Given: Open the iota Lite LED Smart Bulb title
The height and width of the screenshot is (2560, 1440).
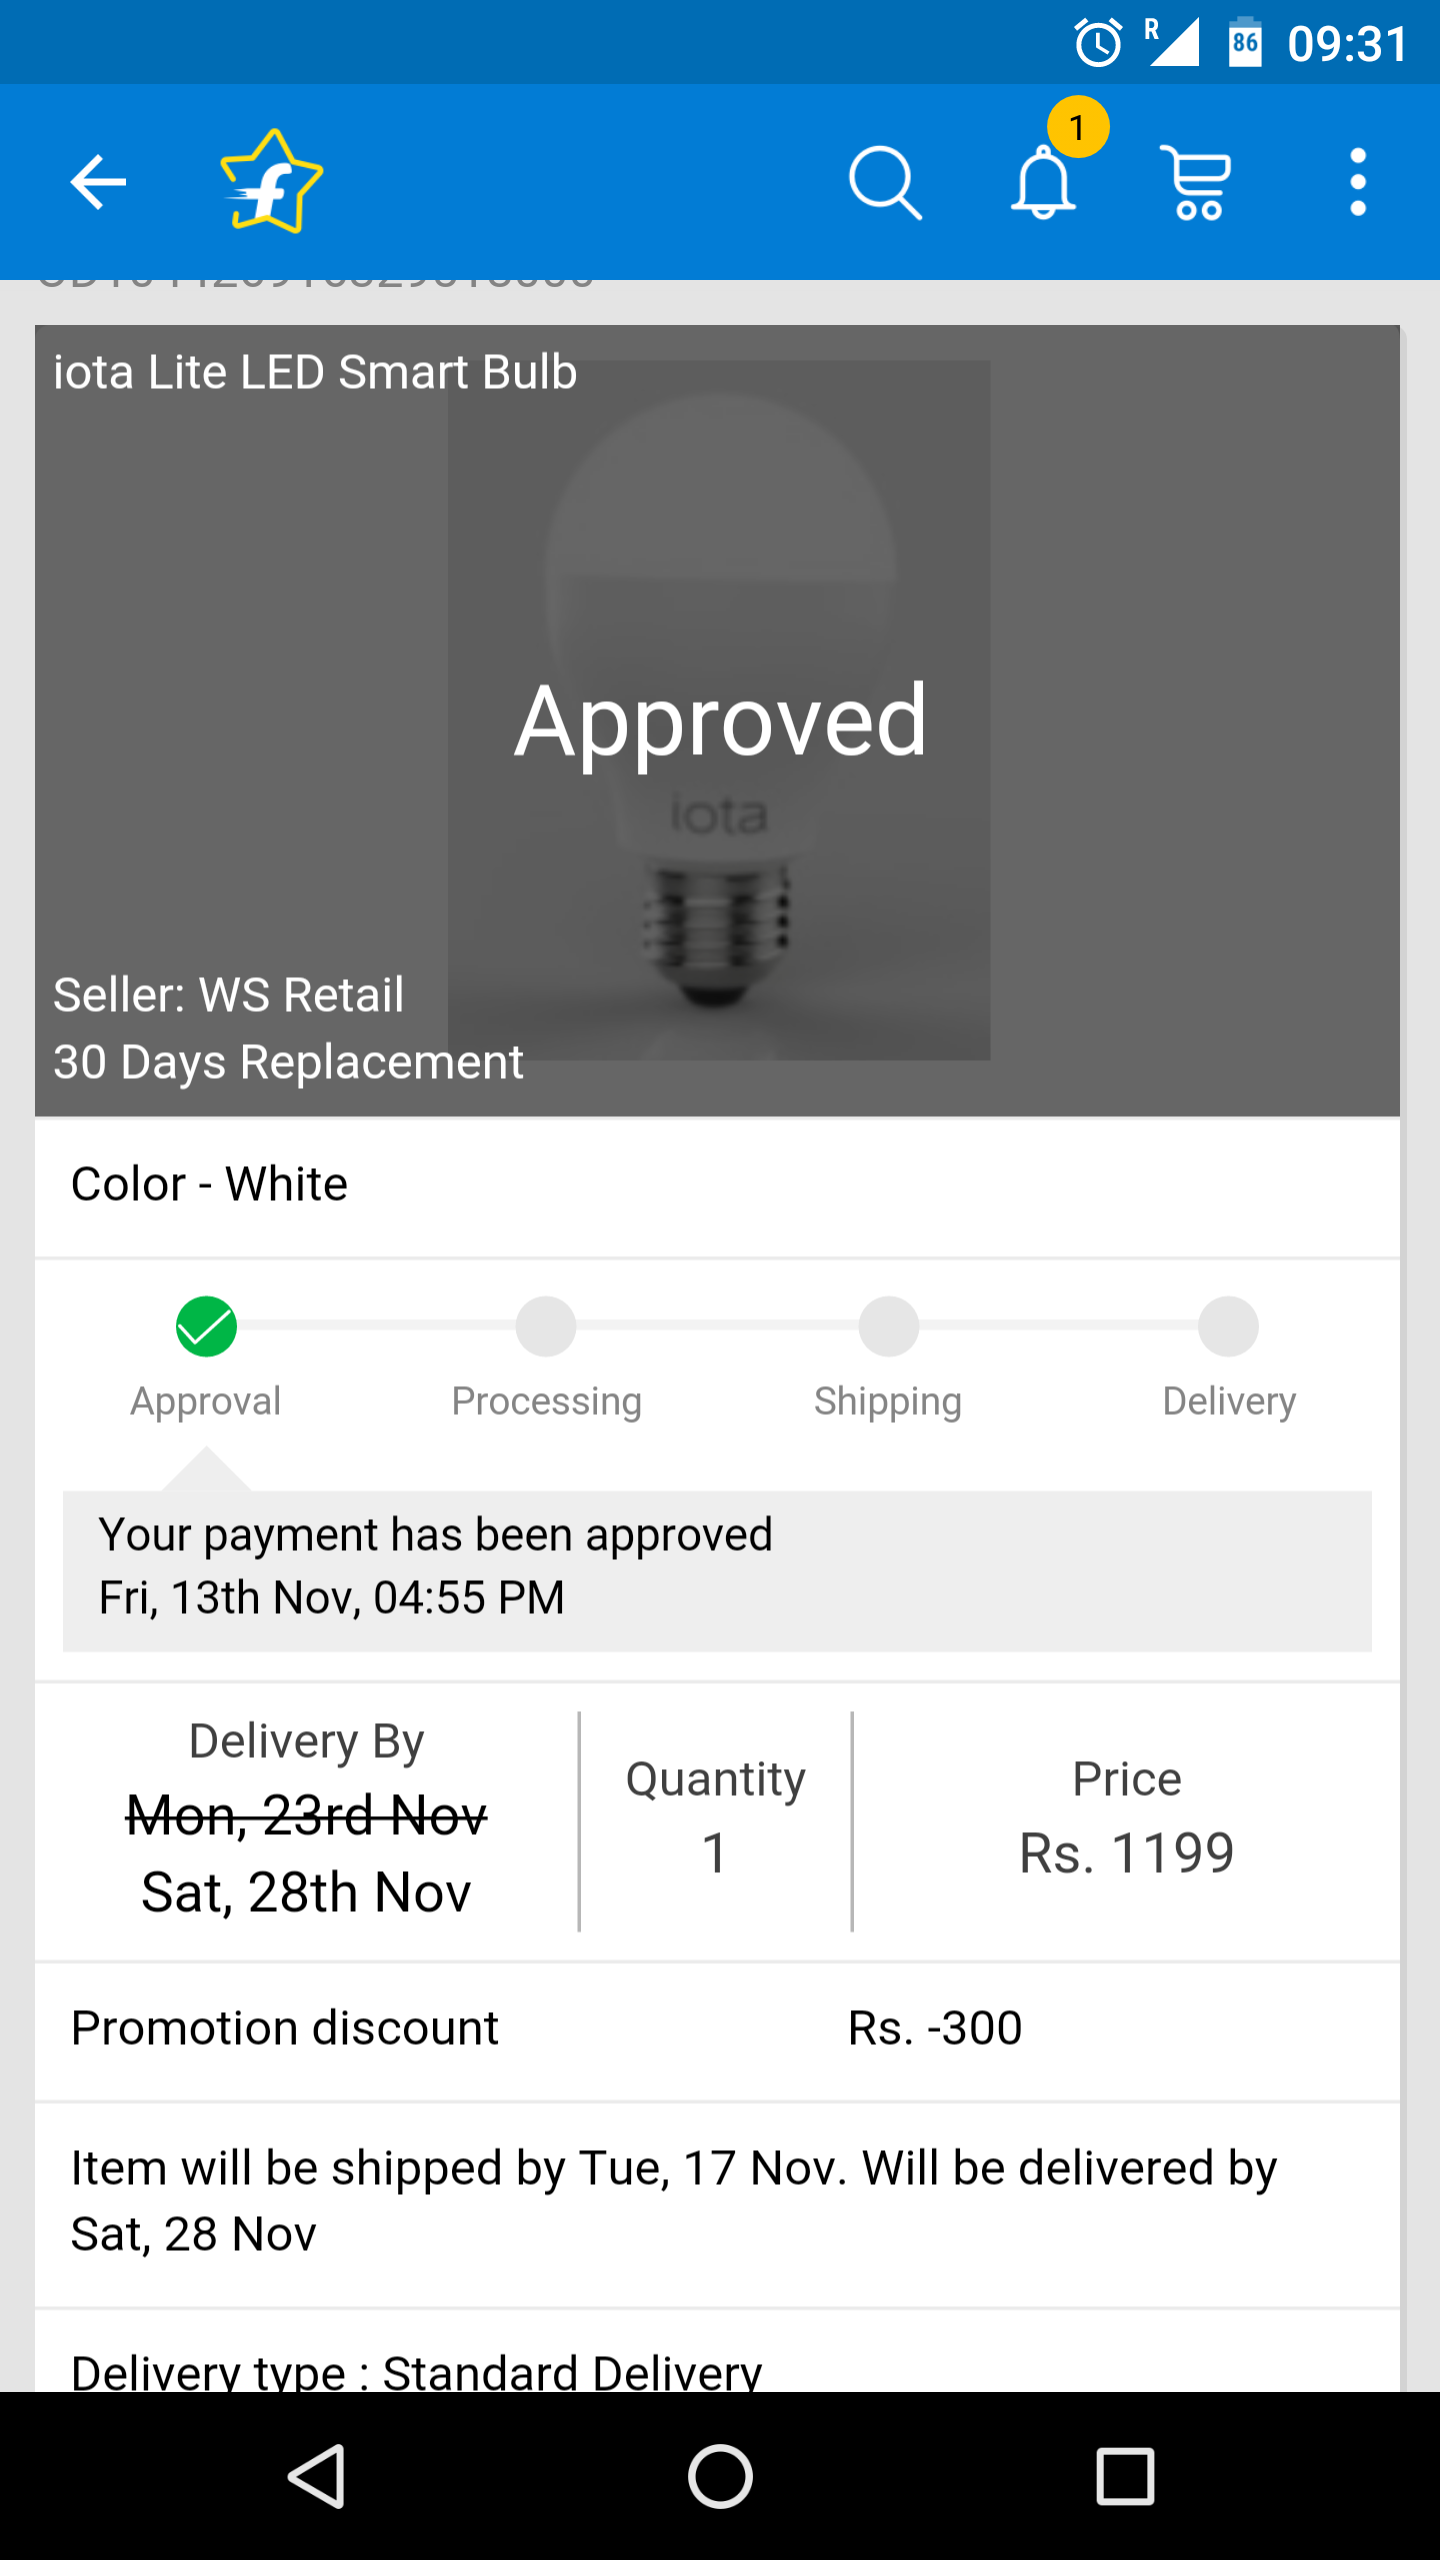Looking at the screenshot, I should 315,373.
